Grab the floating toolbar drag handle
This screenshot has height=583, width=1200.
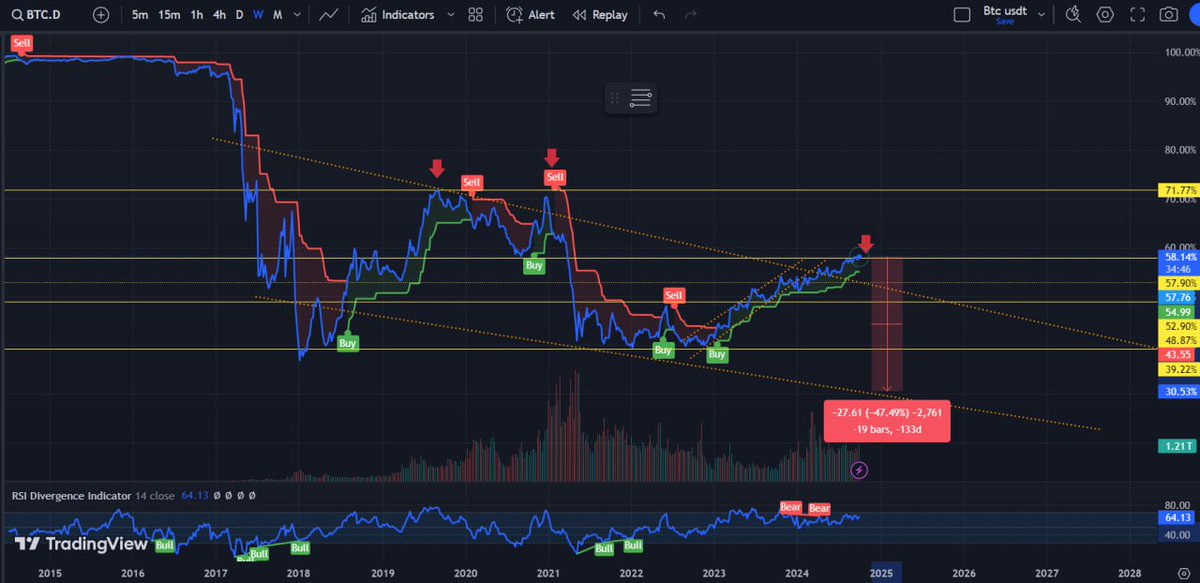(x=617, y=98)
